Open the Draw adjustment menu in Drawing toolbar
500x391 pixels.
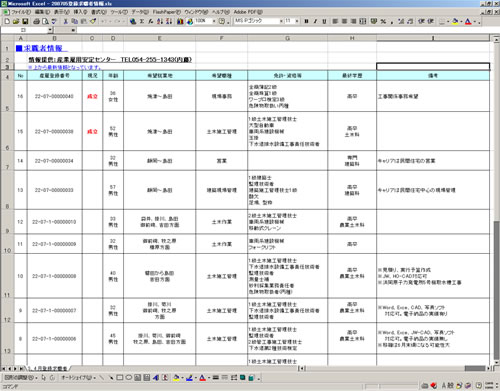pyautogui.click(x=21, y=378)
